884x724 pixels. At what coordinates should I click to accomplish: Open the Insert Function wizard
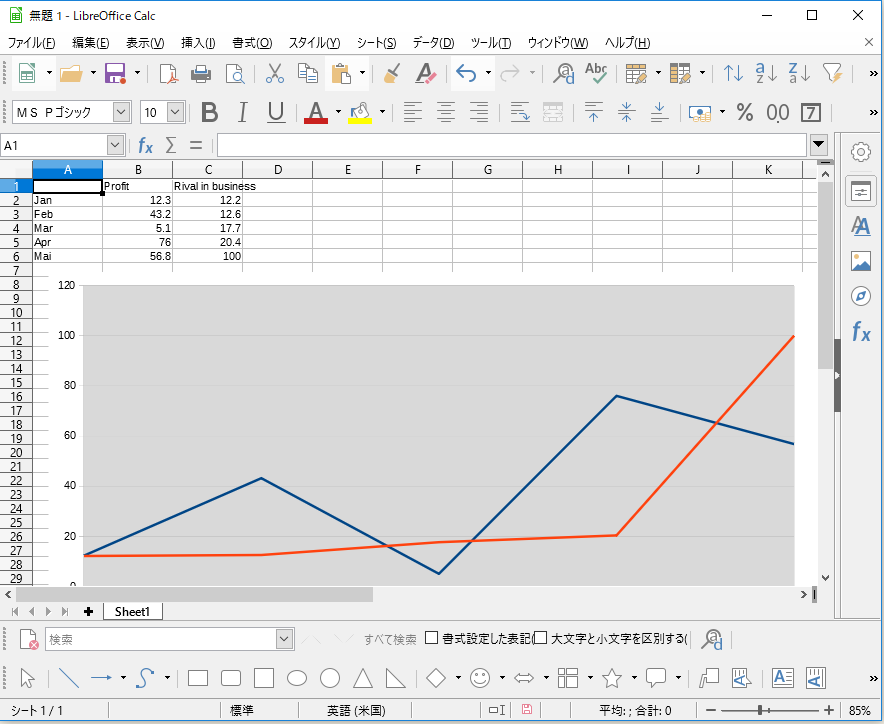146,145
